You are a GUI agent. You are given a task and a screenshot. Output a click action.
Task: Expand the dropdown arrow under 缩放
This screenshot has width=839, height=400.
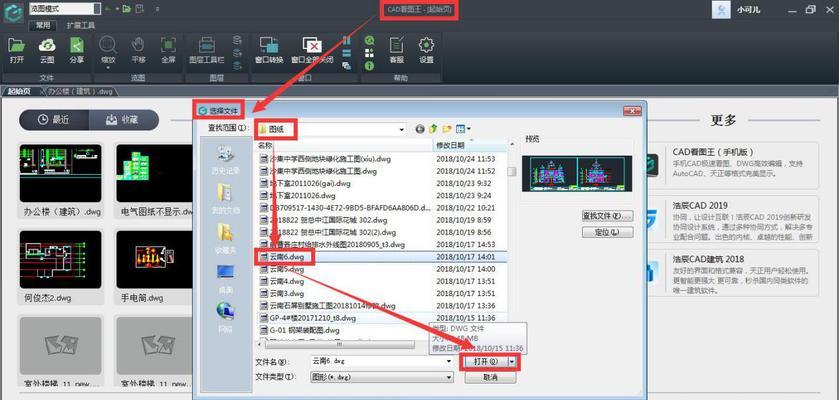[x=109, y=67]
